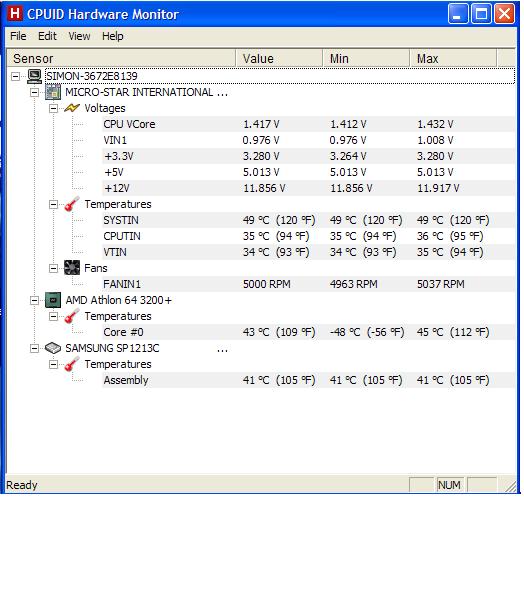Image resolution: width=524 pixels, height=597 pixels.
Task: Click the thermometer icon under MICRO-STAR Temperatures
Action: (x=72, y=204)
